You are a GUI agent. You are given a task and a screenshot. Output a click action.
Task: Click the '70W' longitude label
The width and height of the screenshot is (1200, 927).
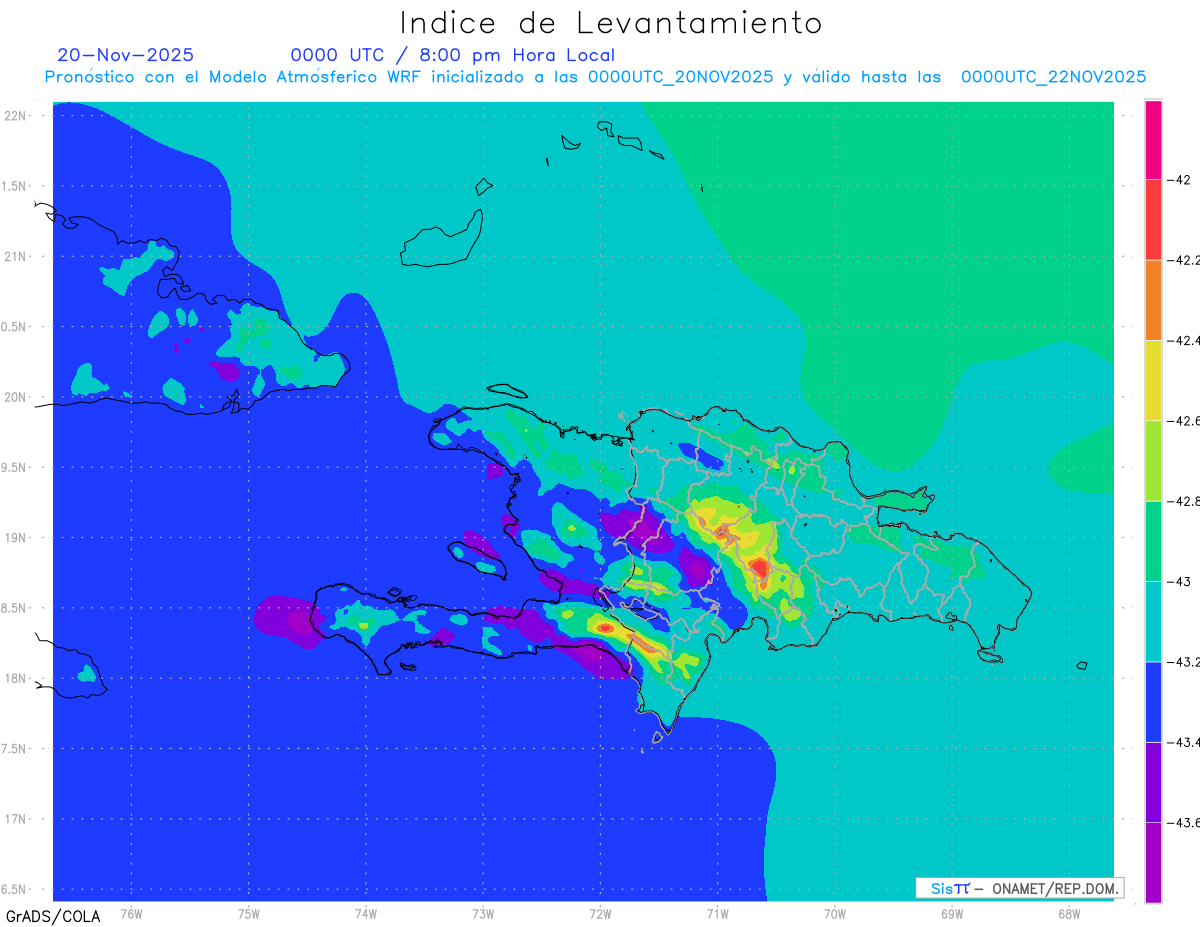(834, 913)
